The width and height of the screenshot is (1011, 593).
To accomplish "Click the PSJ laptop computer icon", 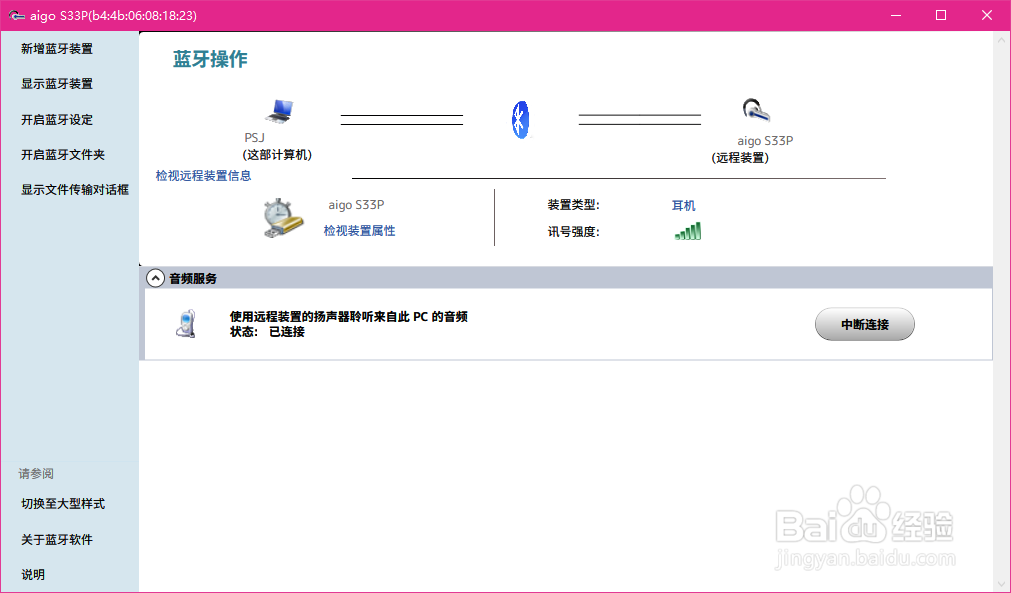I will click(279, 111).
